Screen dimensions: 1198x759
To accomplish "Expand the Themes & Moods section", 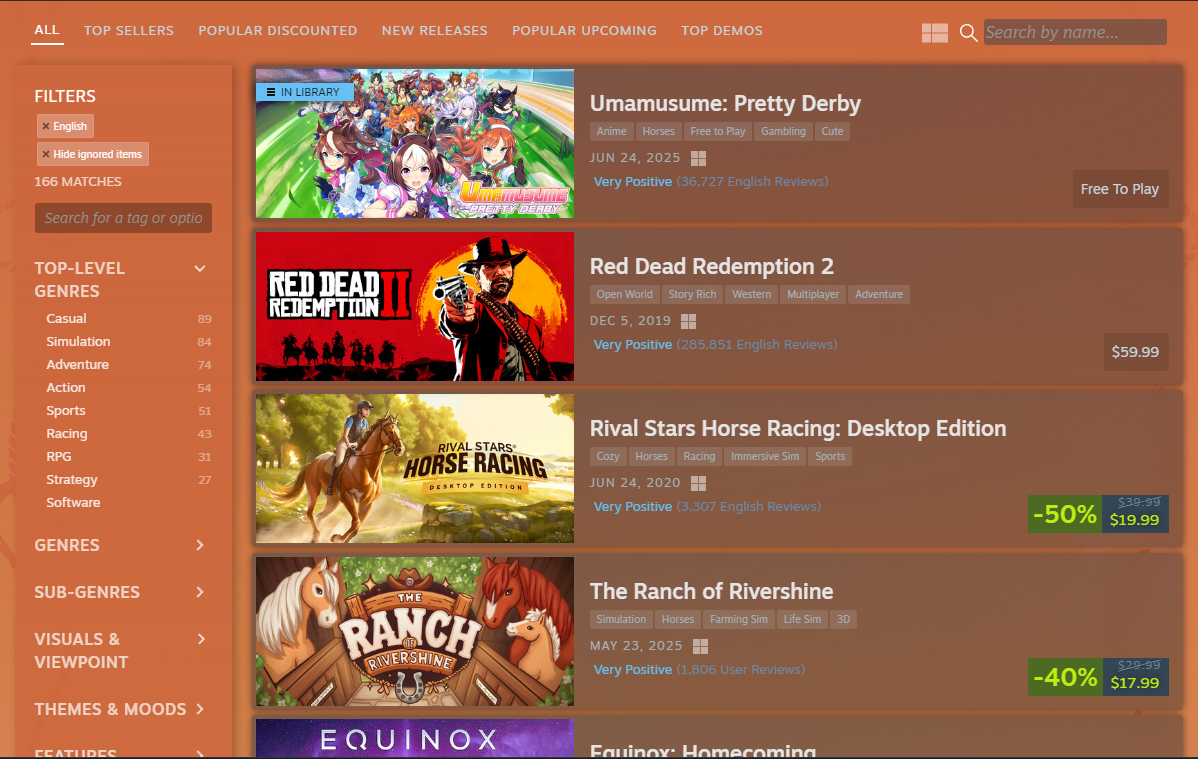I will tap(200, 709).
